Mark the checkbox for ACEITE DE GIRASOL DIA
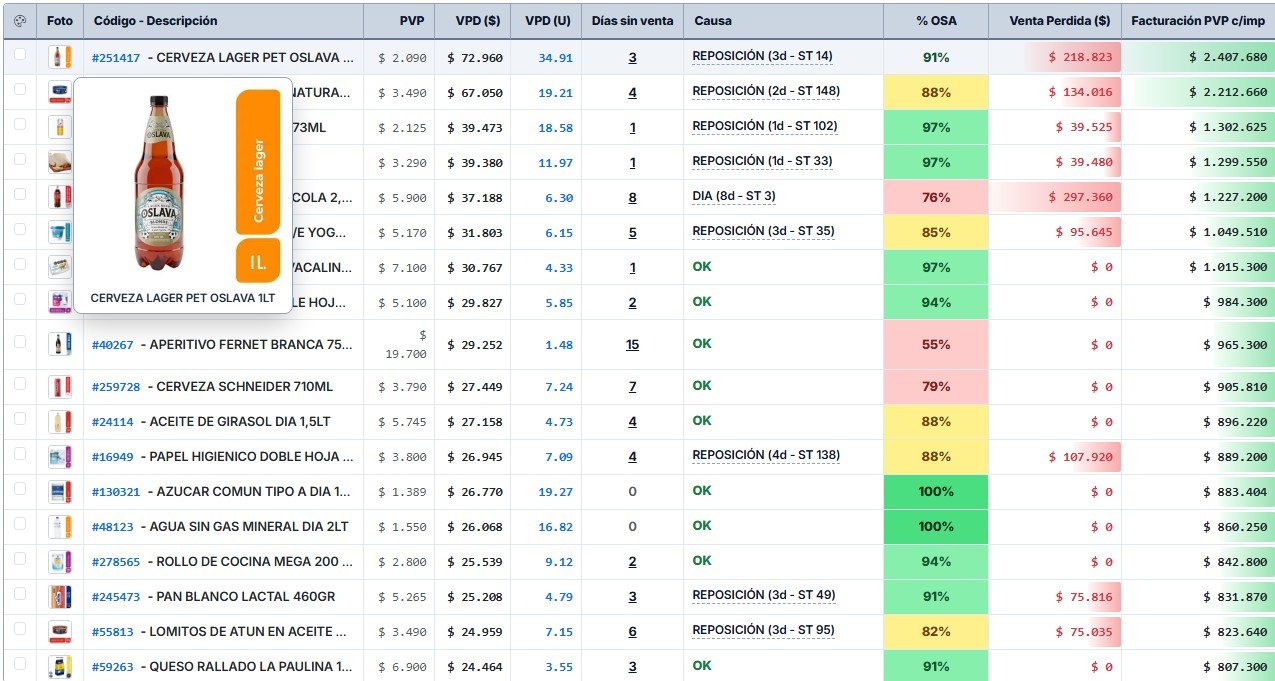Viewport: 1275px width, 681px height. 20,419
